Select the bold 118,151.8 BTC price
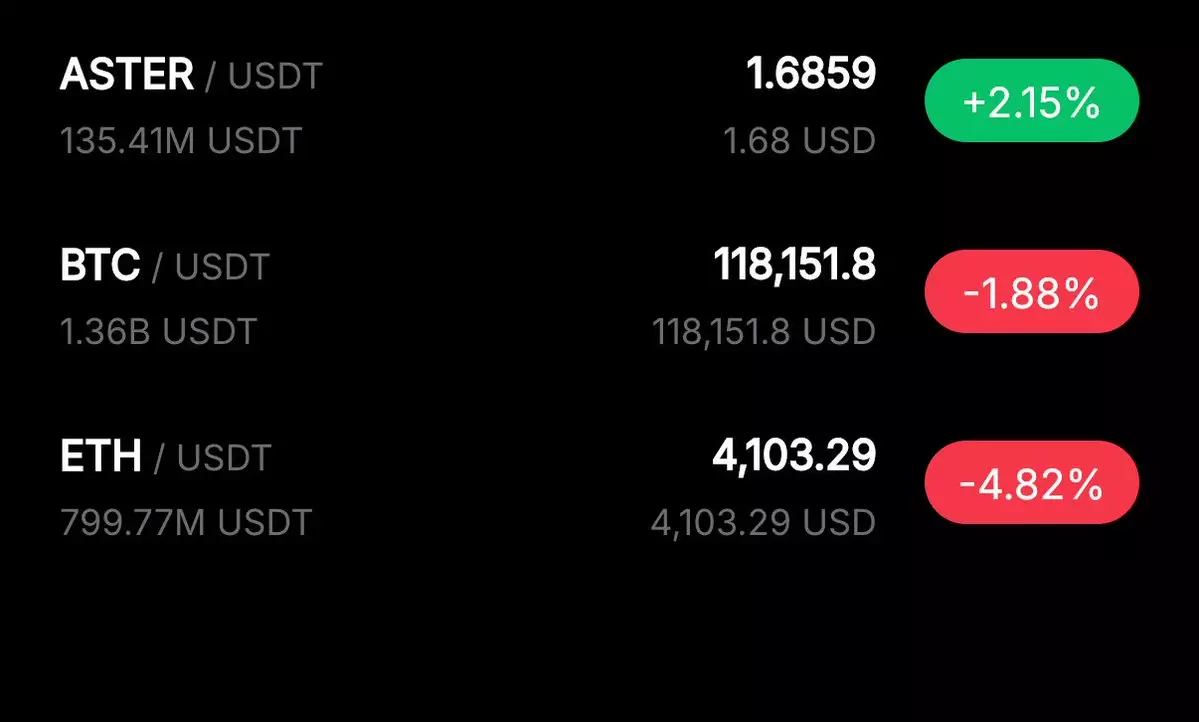The image size is (1199, 722). pyautogui.click(x=794, y=265)
